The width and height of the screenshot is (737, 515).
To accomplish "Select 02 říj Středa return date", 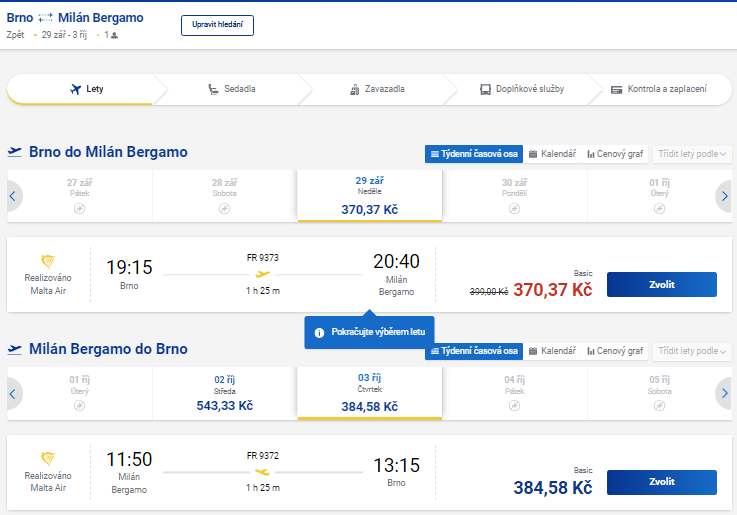I will coord(225,393).
